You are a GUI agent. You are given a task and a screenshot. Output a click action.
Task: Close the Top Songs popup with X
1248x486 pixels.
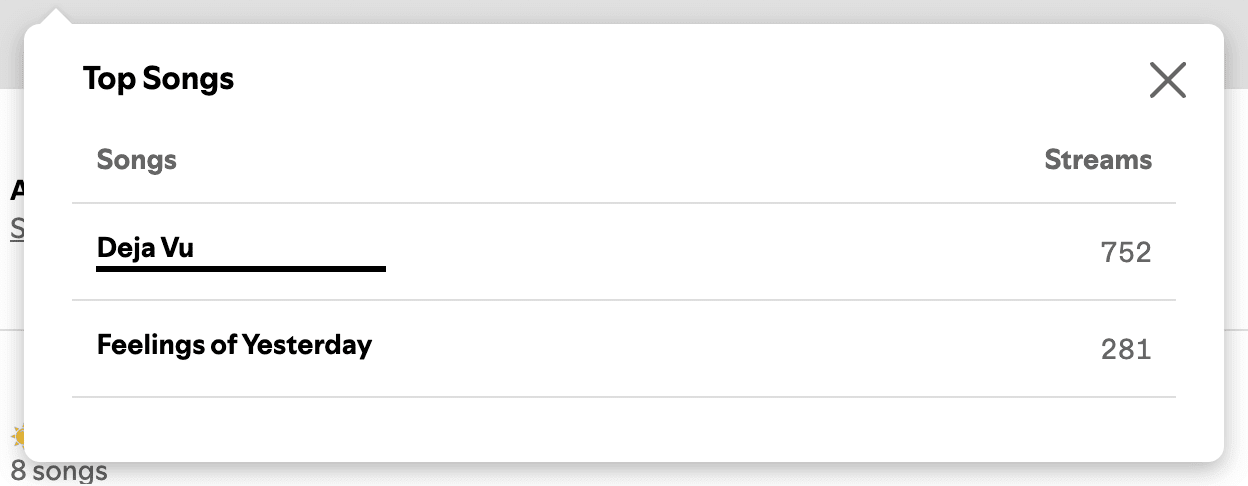[x=1167, y=80]
